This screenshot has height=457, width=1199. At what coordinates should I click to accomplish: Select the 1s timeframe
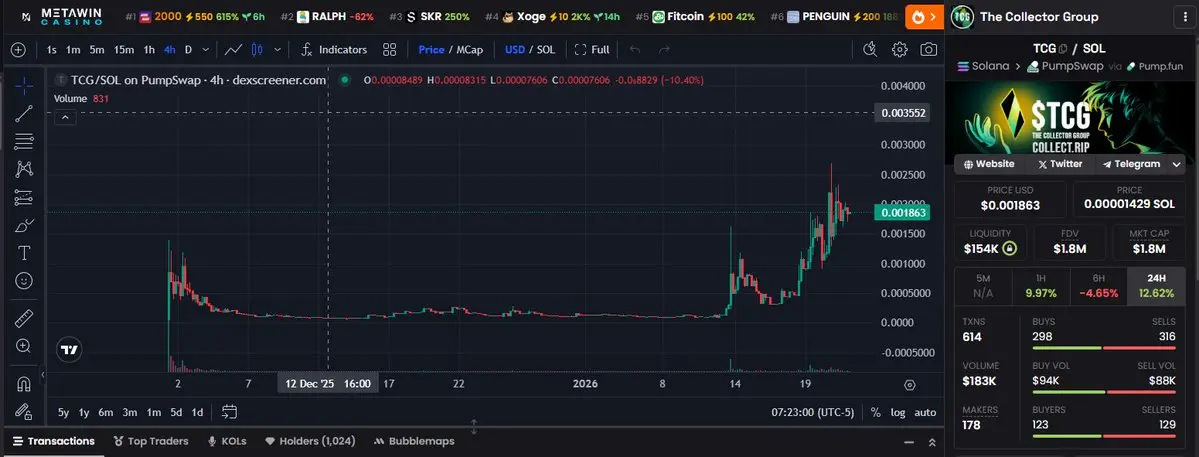(x=52, y=50)
